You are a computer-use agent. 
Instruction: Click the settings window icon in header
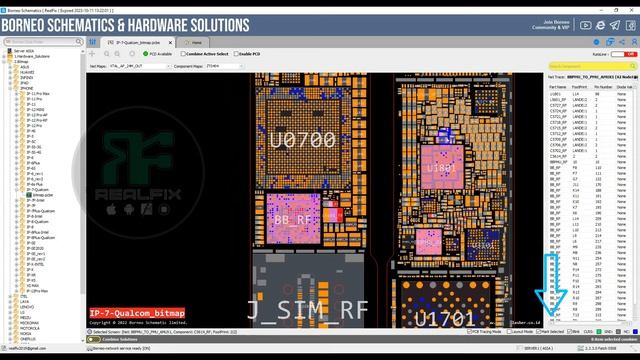coord(630,25)
